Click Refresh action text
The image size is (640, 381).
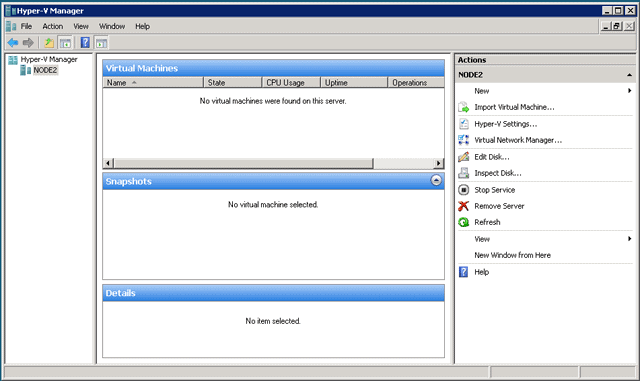click(x=487, y=222)
